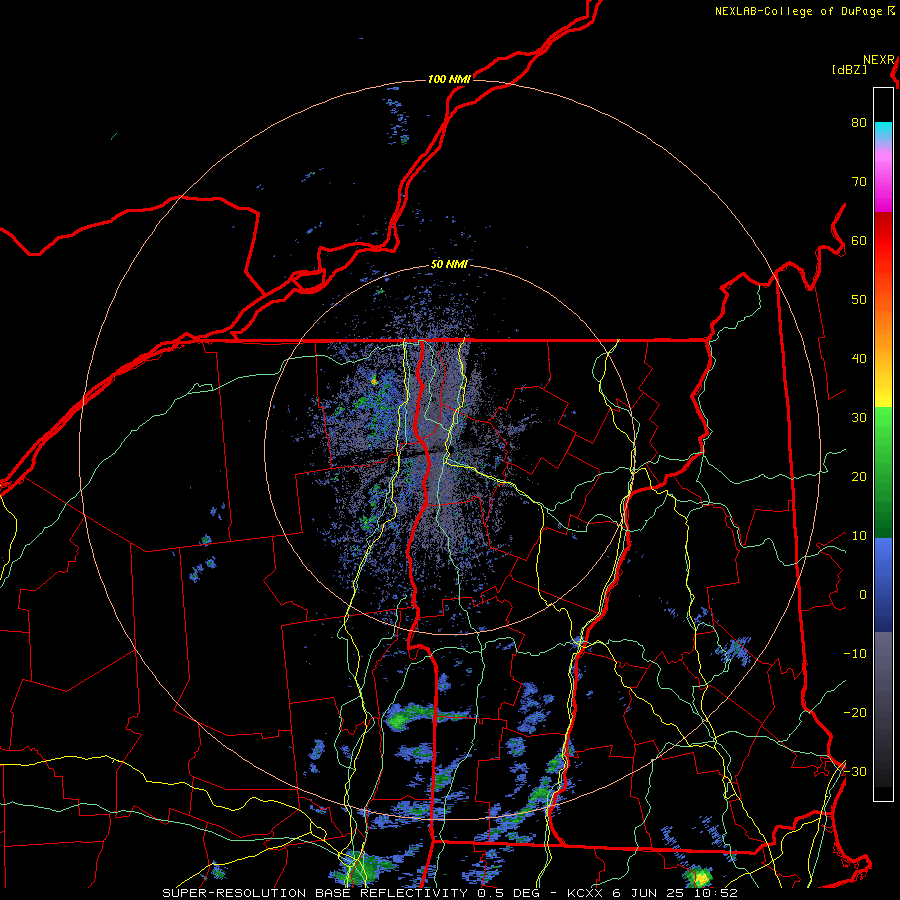Click the 50 value on dBZ scale
The width and height of the screenshot is (900, 900).
tap(859, 300)
